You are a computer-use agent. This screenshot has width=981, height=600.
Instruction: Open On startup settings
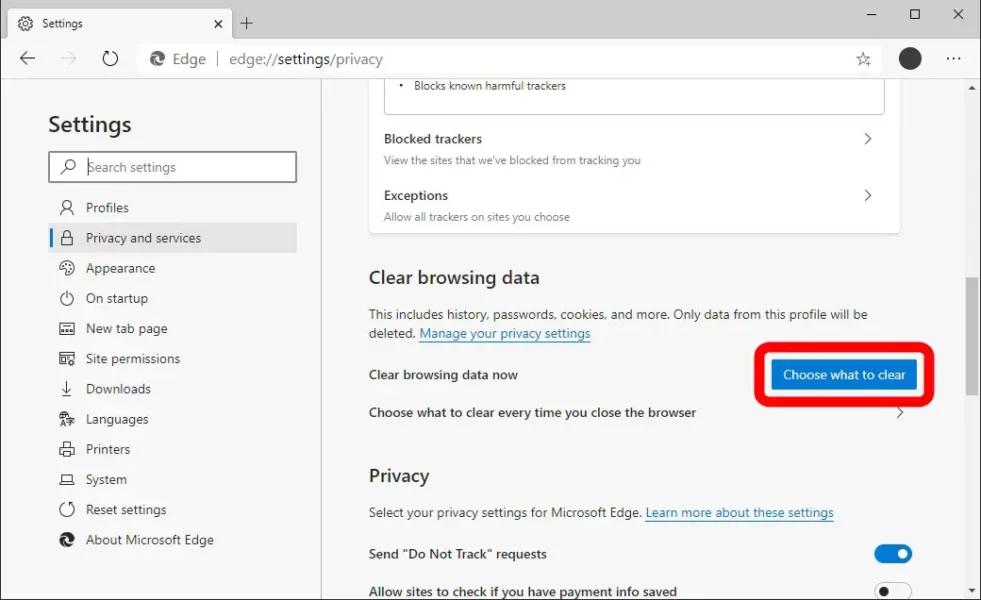(x=173, y=298)
